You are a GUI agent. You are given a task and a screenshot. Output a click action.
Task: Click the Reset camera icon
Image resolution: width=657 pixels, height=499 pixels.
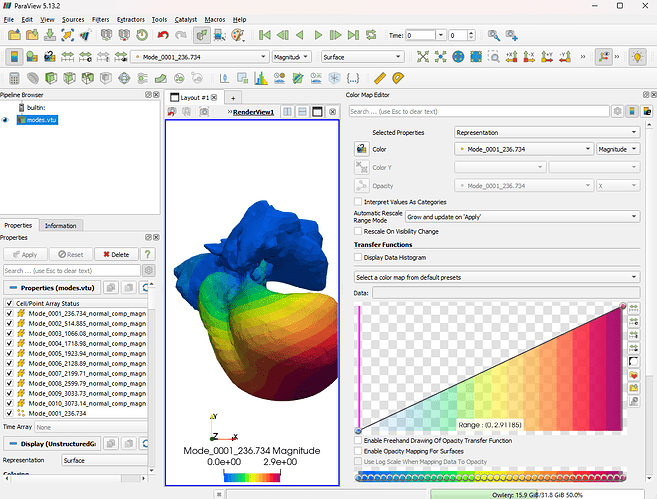[x=422, y=57]
